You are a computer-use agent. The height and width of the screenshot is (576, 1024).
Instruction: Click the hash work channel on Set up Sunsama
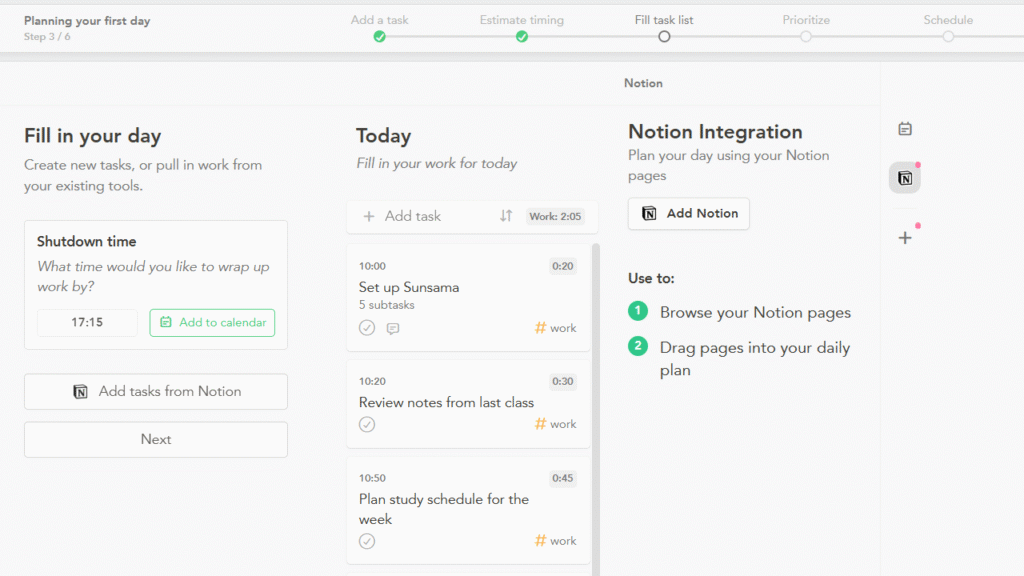(x=556, y=328)
